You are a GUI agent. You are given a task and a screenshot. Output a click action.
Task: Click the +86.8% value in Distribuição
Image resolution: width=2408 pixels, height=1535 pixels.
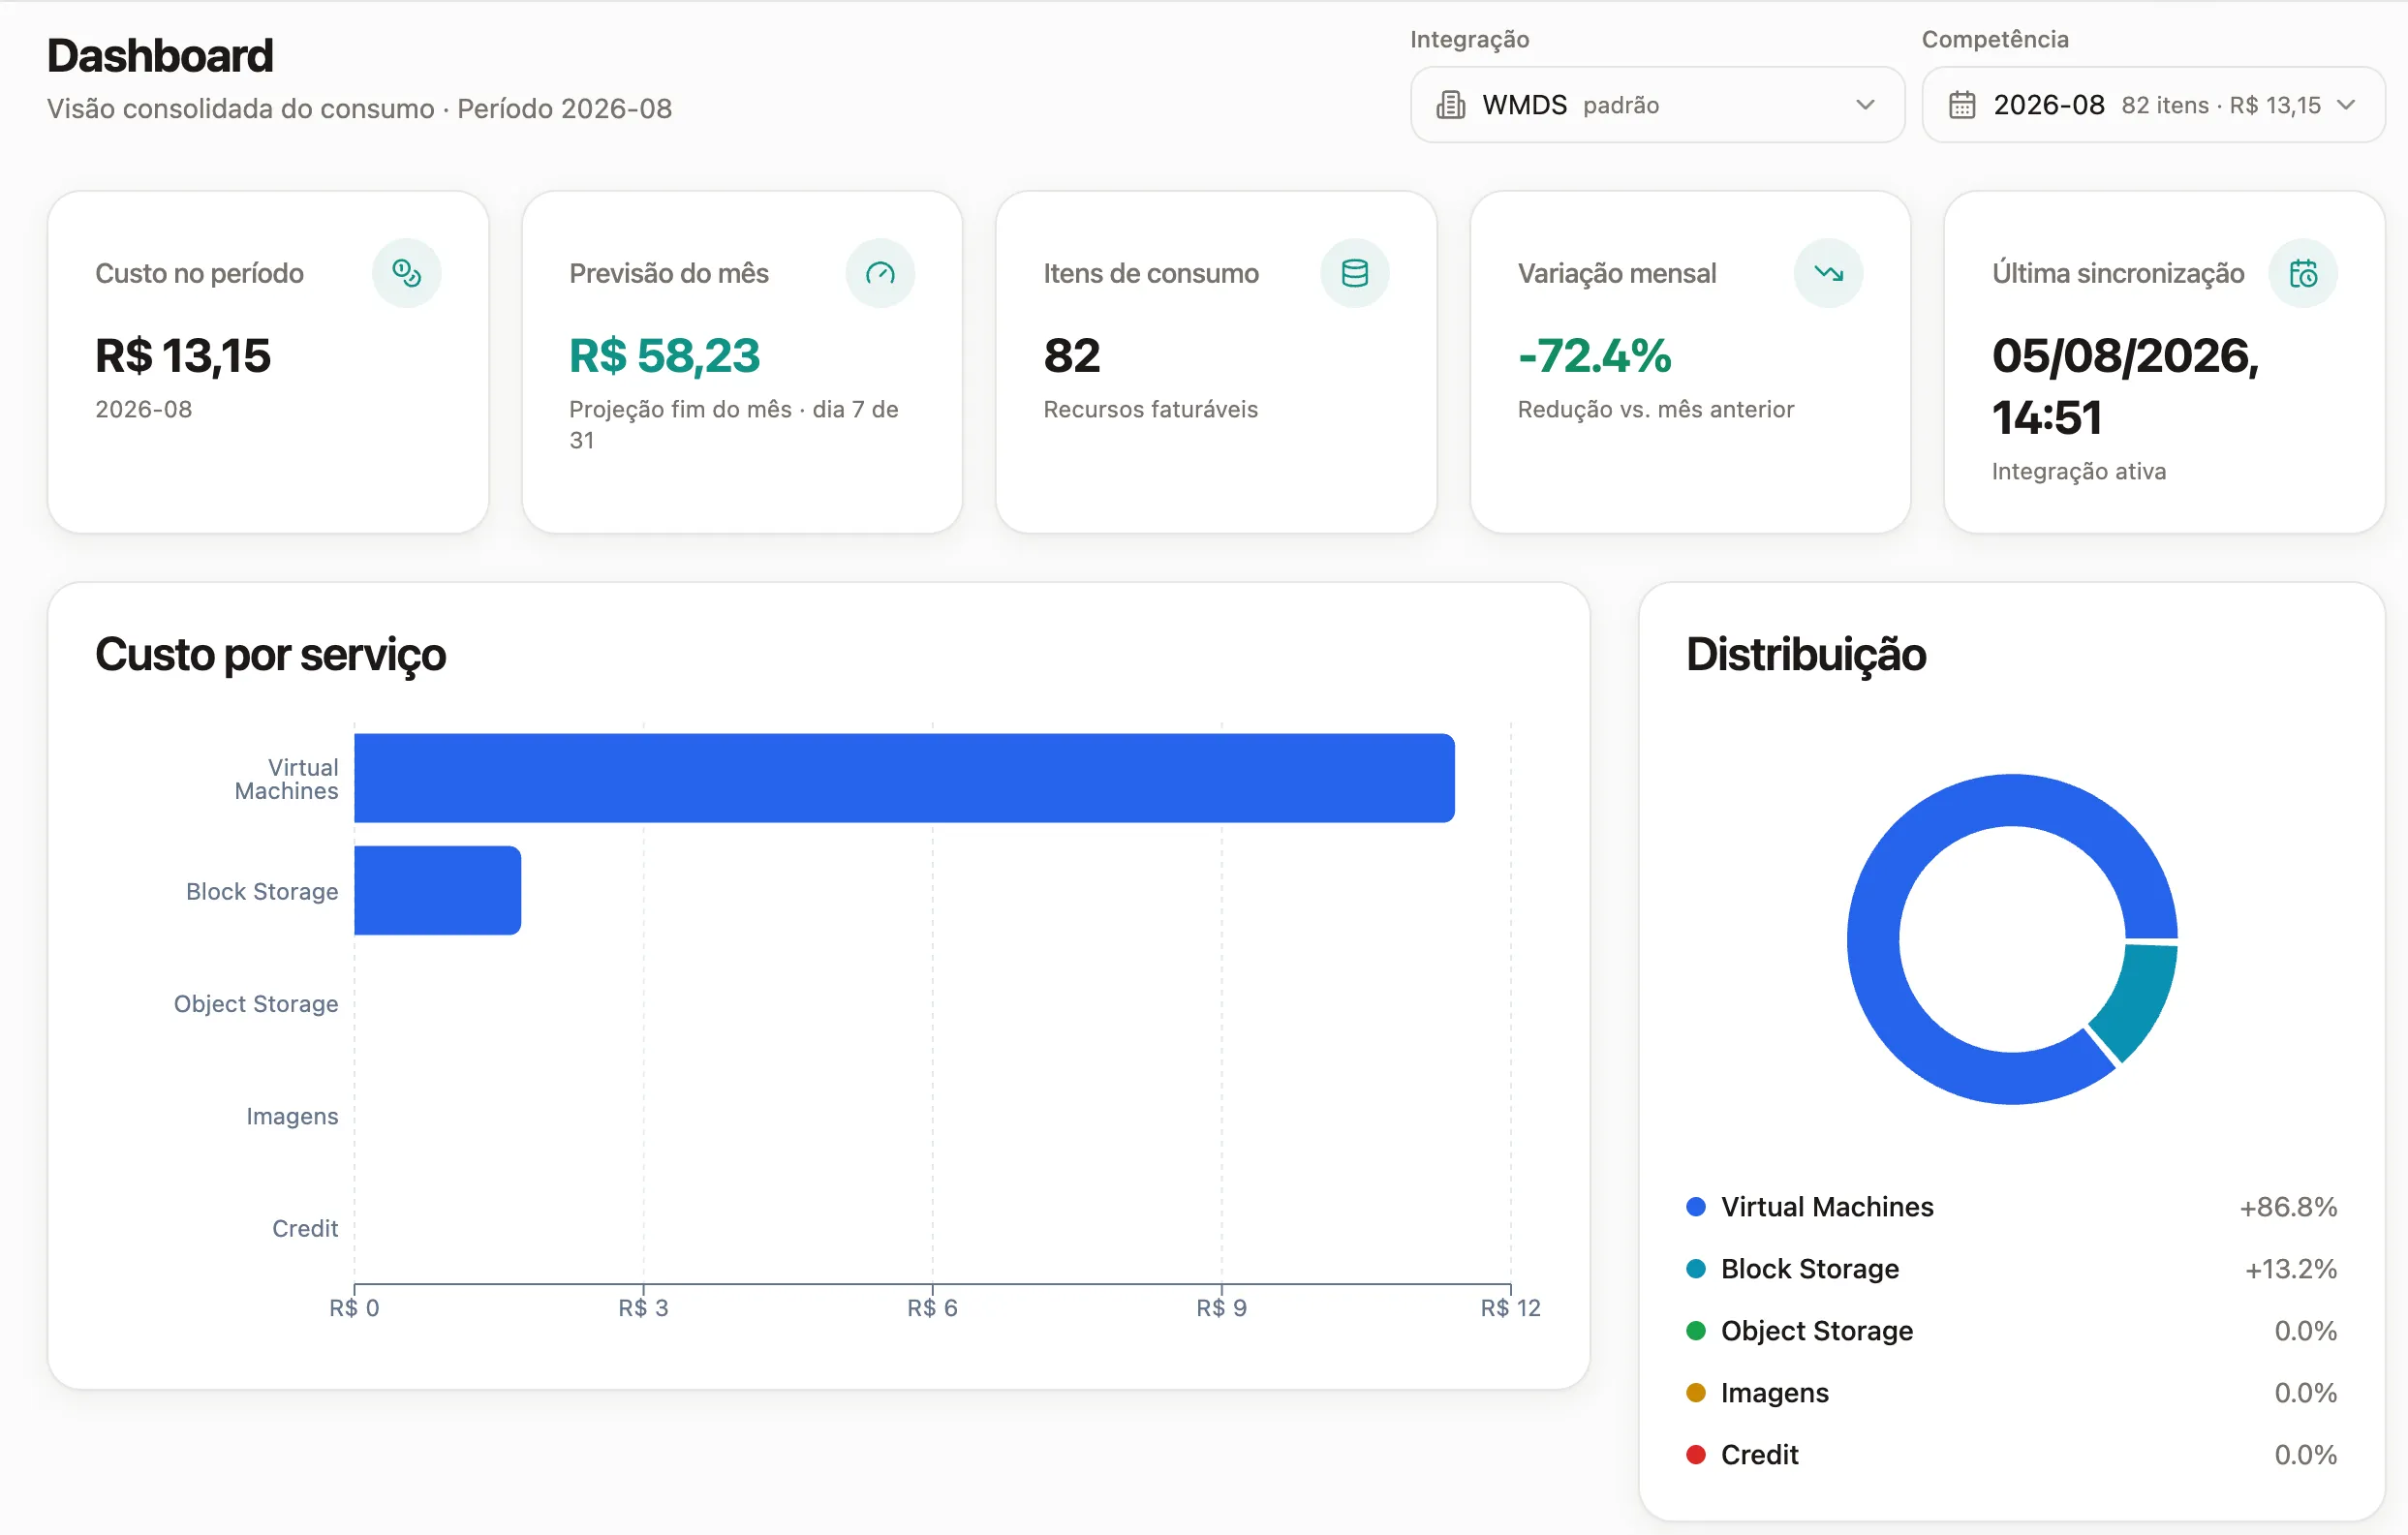pyautogui.click(x=2288, y=1206)
